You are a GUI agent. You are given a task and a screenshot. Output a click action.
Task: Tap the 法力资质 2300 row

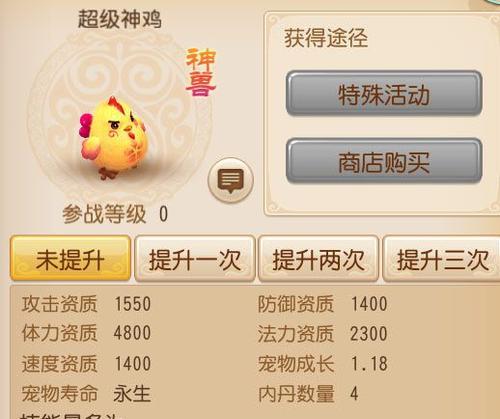tap(323, 334)
